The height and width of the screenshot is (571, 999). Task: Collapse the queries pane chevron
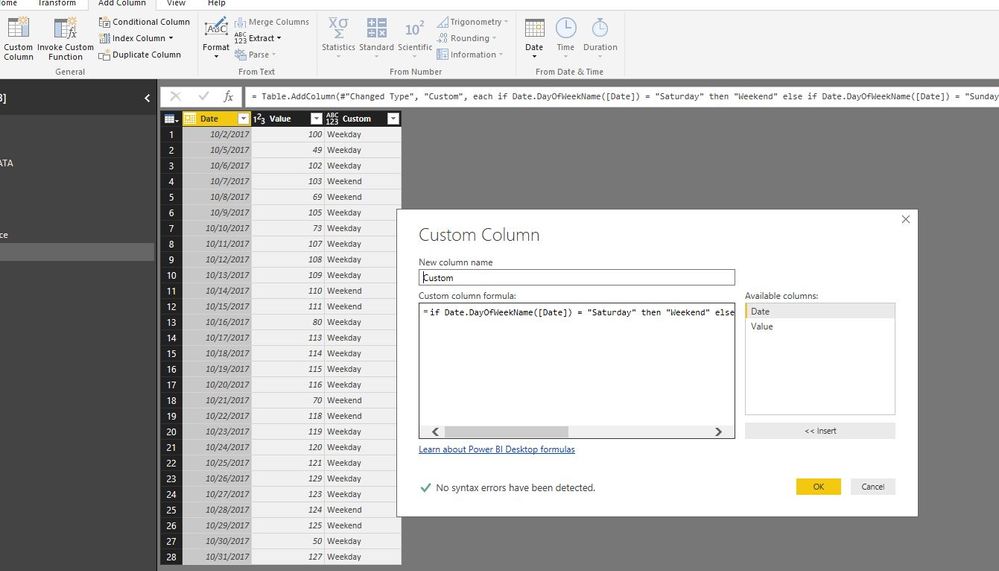pos(147,98)
